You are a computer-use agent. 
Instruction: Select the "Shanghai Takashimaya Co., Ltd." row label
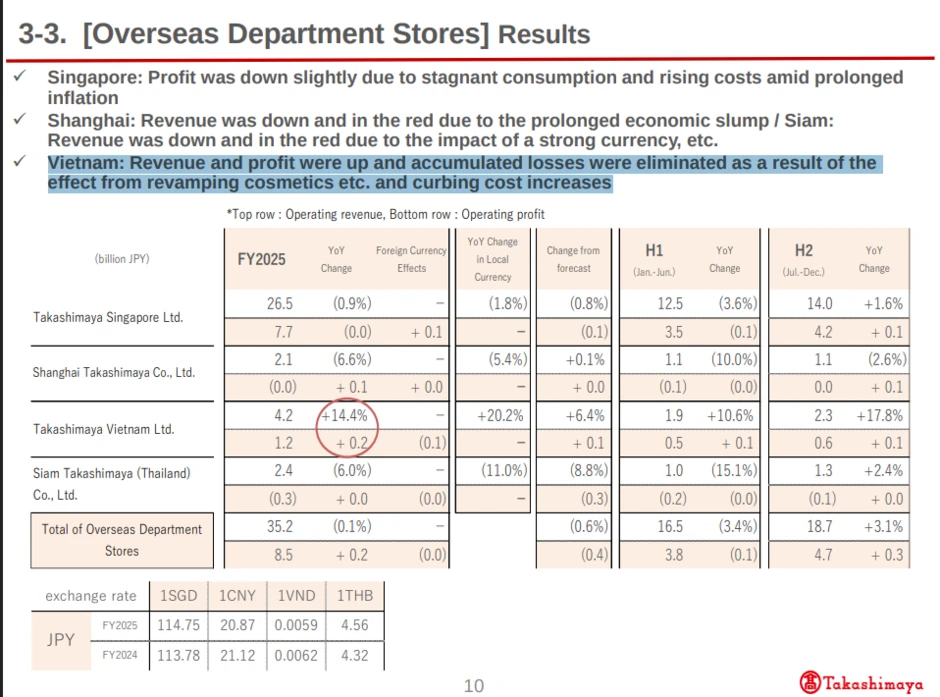[x=114, y=372]
